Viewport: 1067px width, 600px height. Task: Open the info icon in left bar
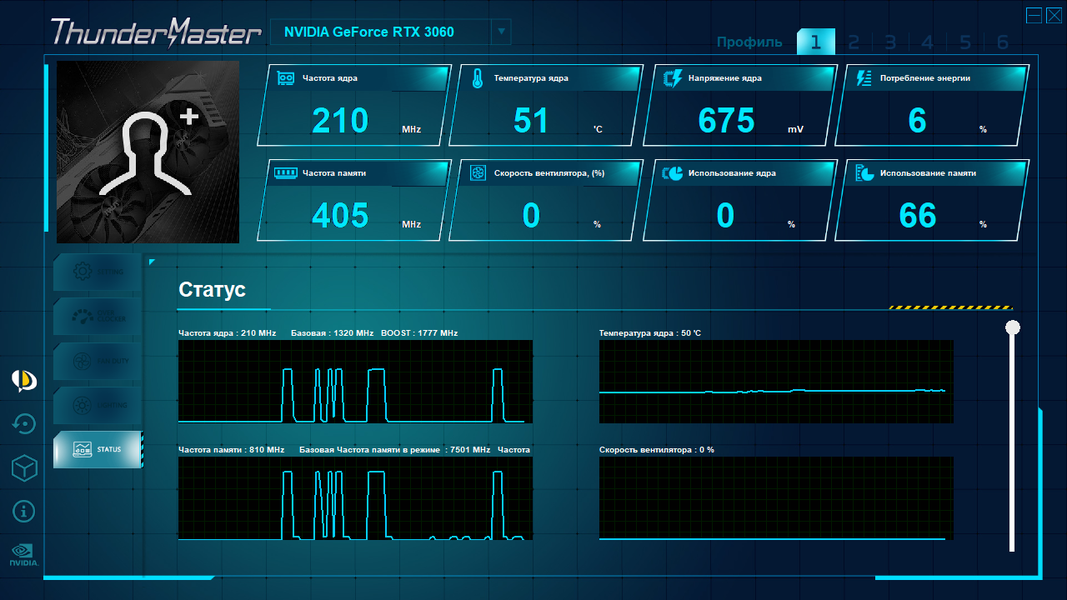pos(24,511)
